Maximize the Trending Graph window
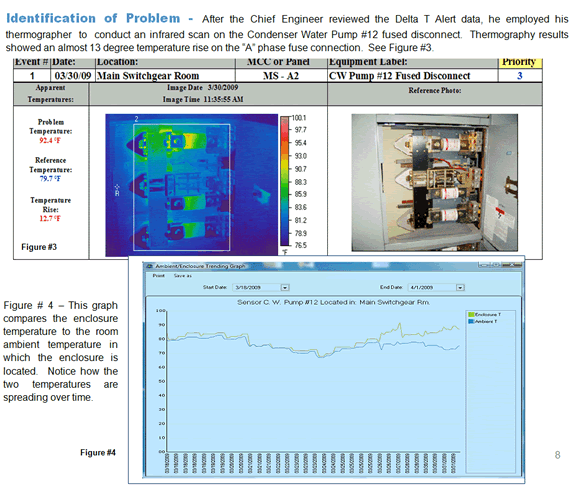 [x=497, y=264]
